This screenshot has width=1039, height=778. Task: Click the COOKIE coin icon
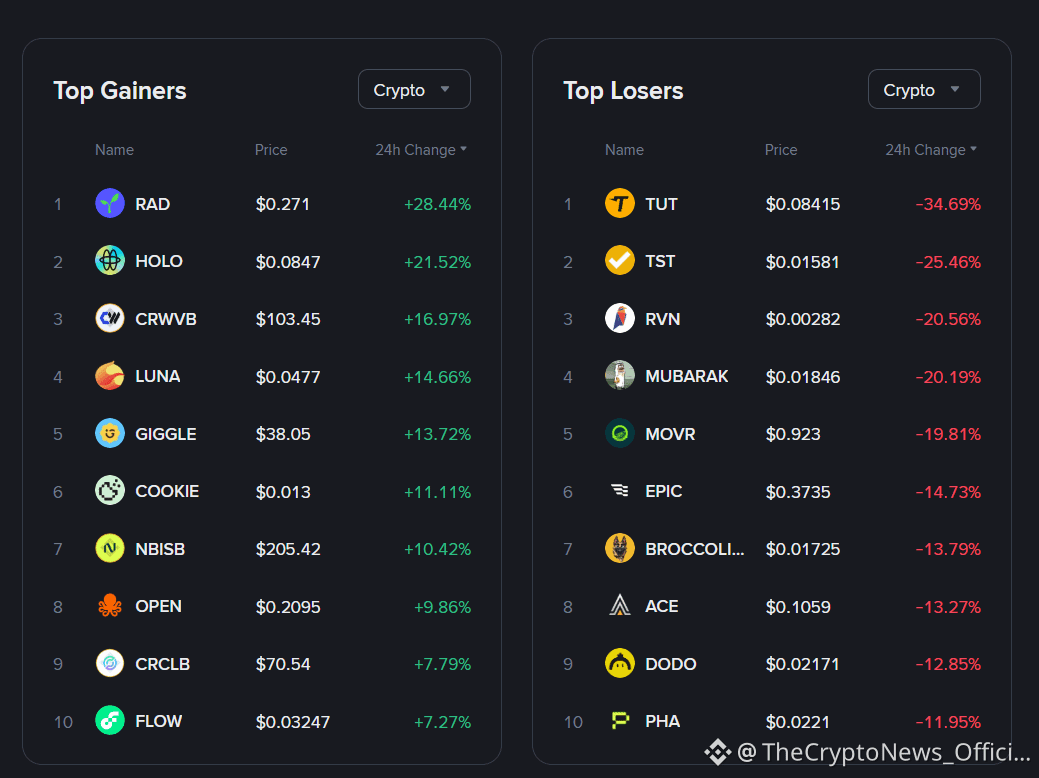coord(110,491)
